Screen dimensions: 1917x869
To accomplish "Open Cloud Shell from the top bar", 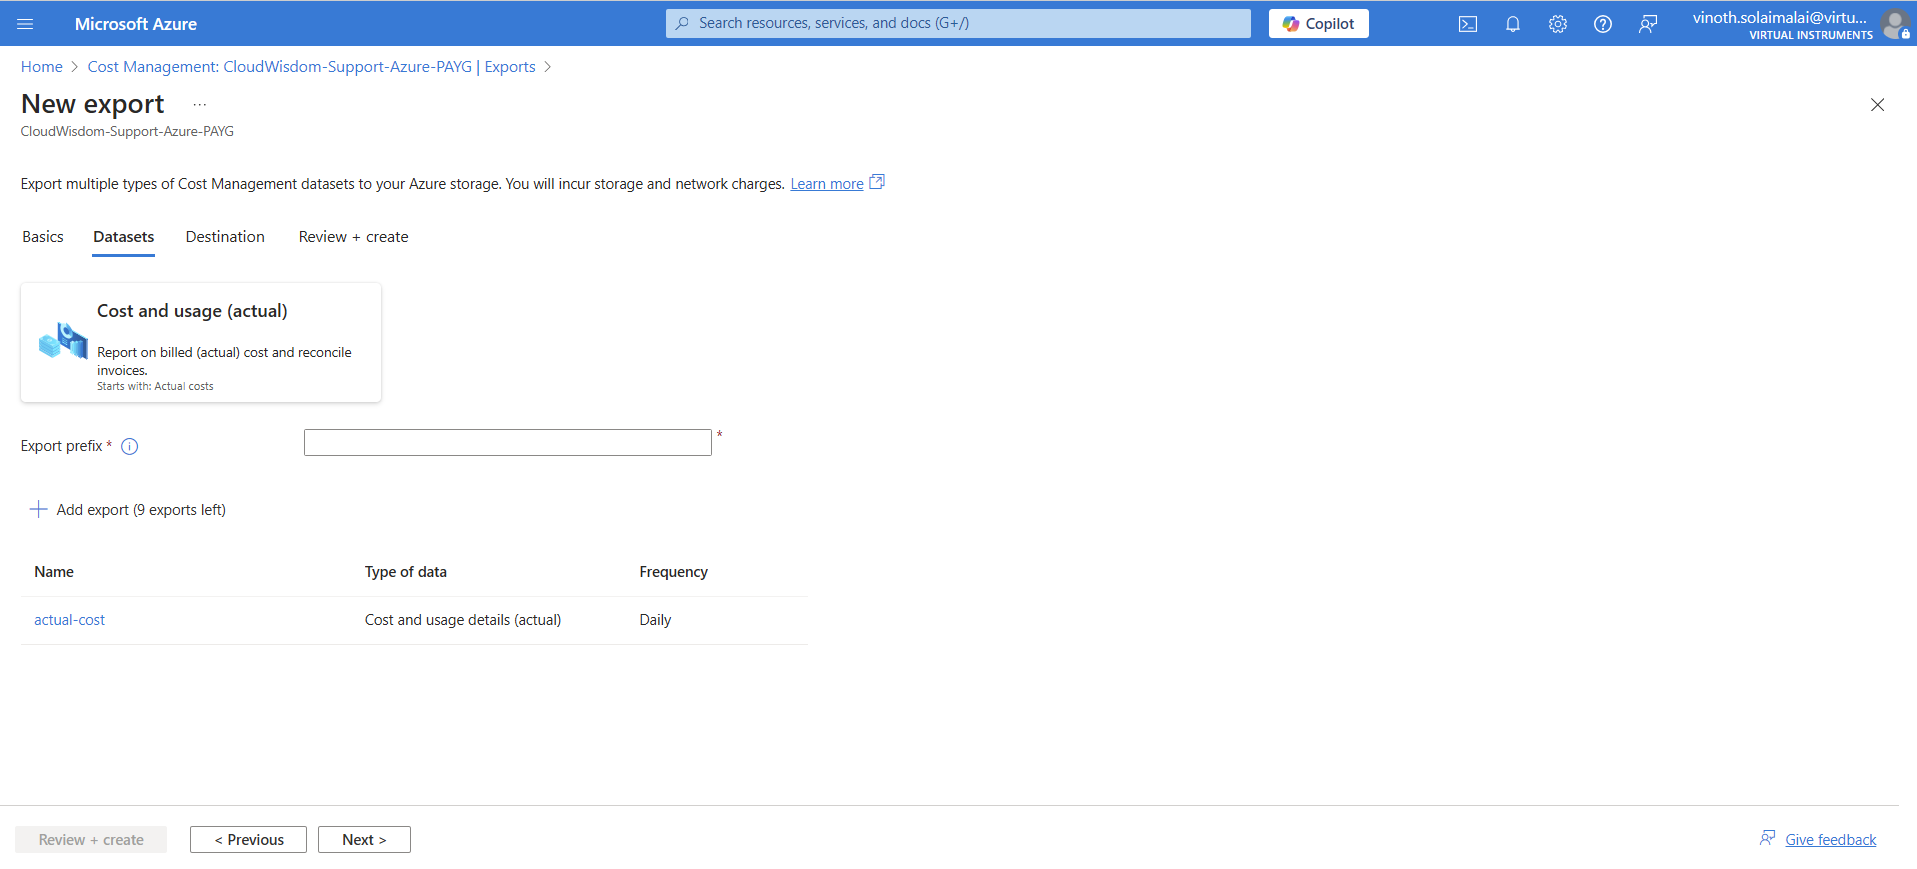I will point(1468,24).
